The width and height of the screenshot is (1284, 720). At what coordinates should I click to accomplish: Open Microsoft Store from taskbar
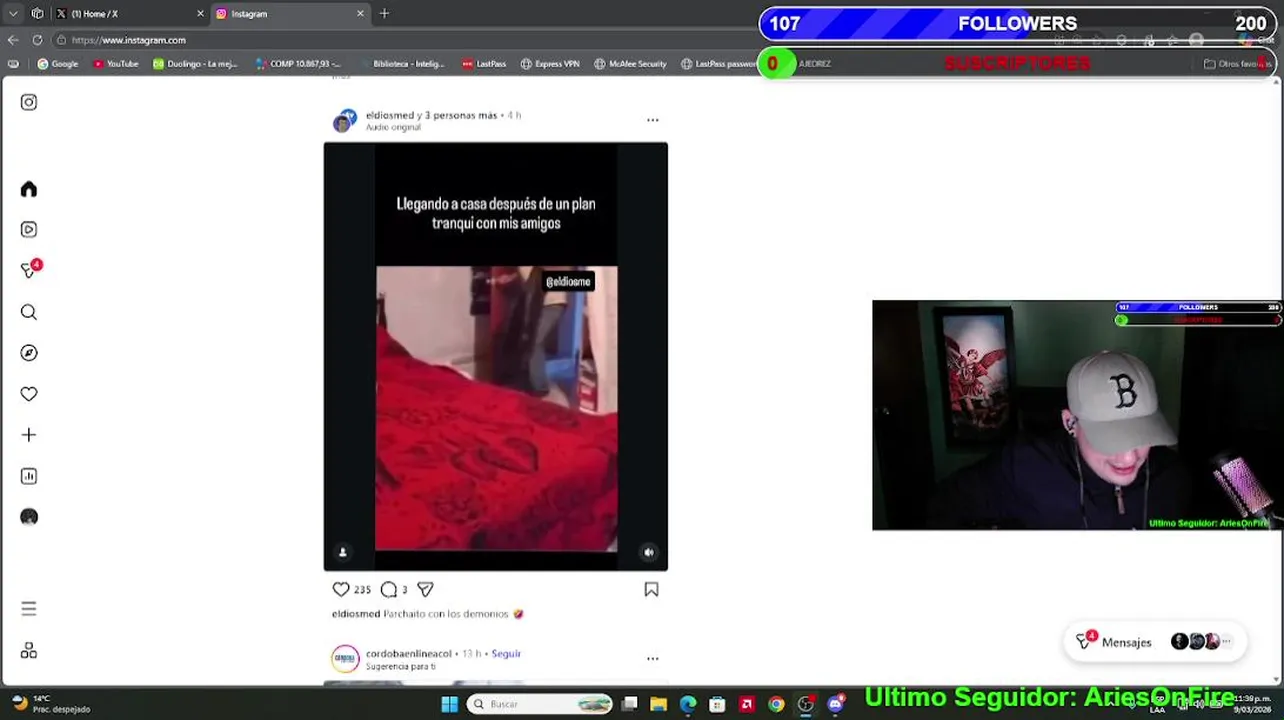[717, 704]
